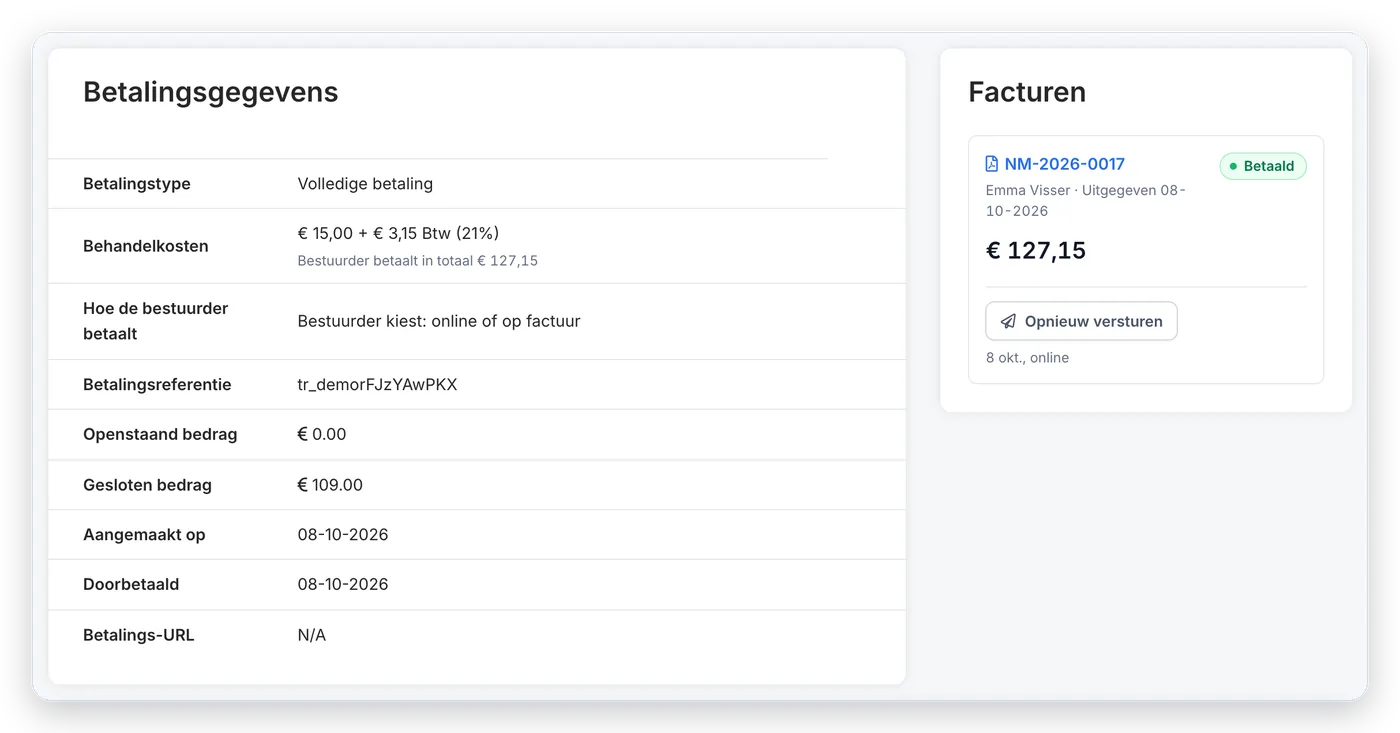Click the Openstaand bedrag label

point(160,435)
